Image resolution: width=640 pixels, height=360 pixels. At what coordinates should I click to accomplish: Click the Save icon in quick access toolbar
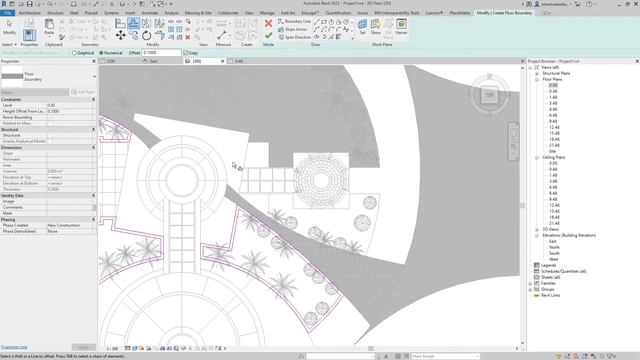(29, 4)
